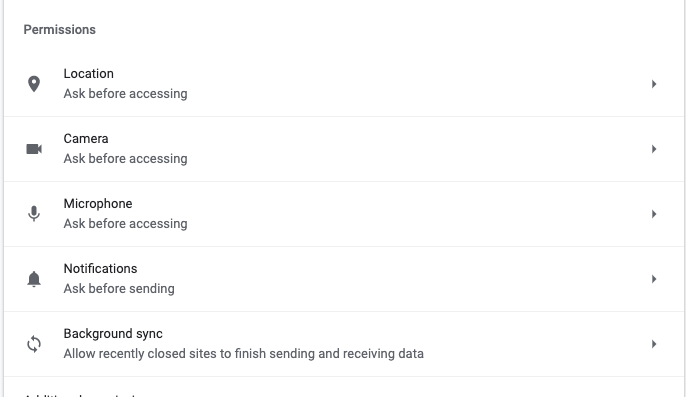Open the Location permission title
The height and width of the screenshot is (397, 686).
pos(88,74)
